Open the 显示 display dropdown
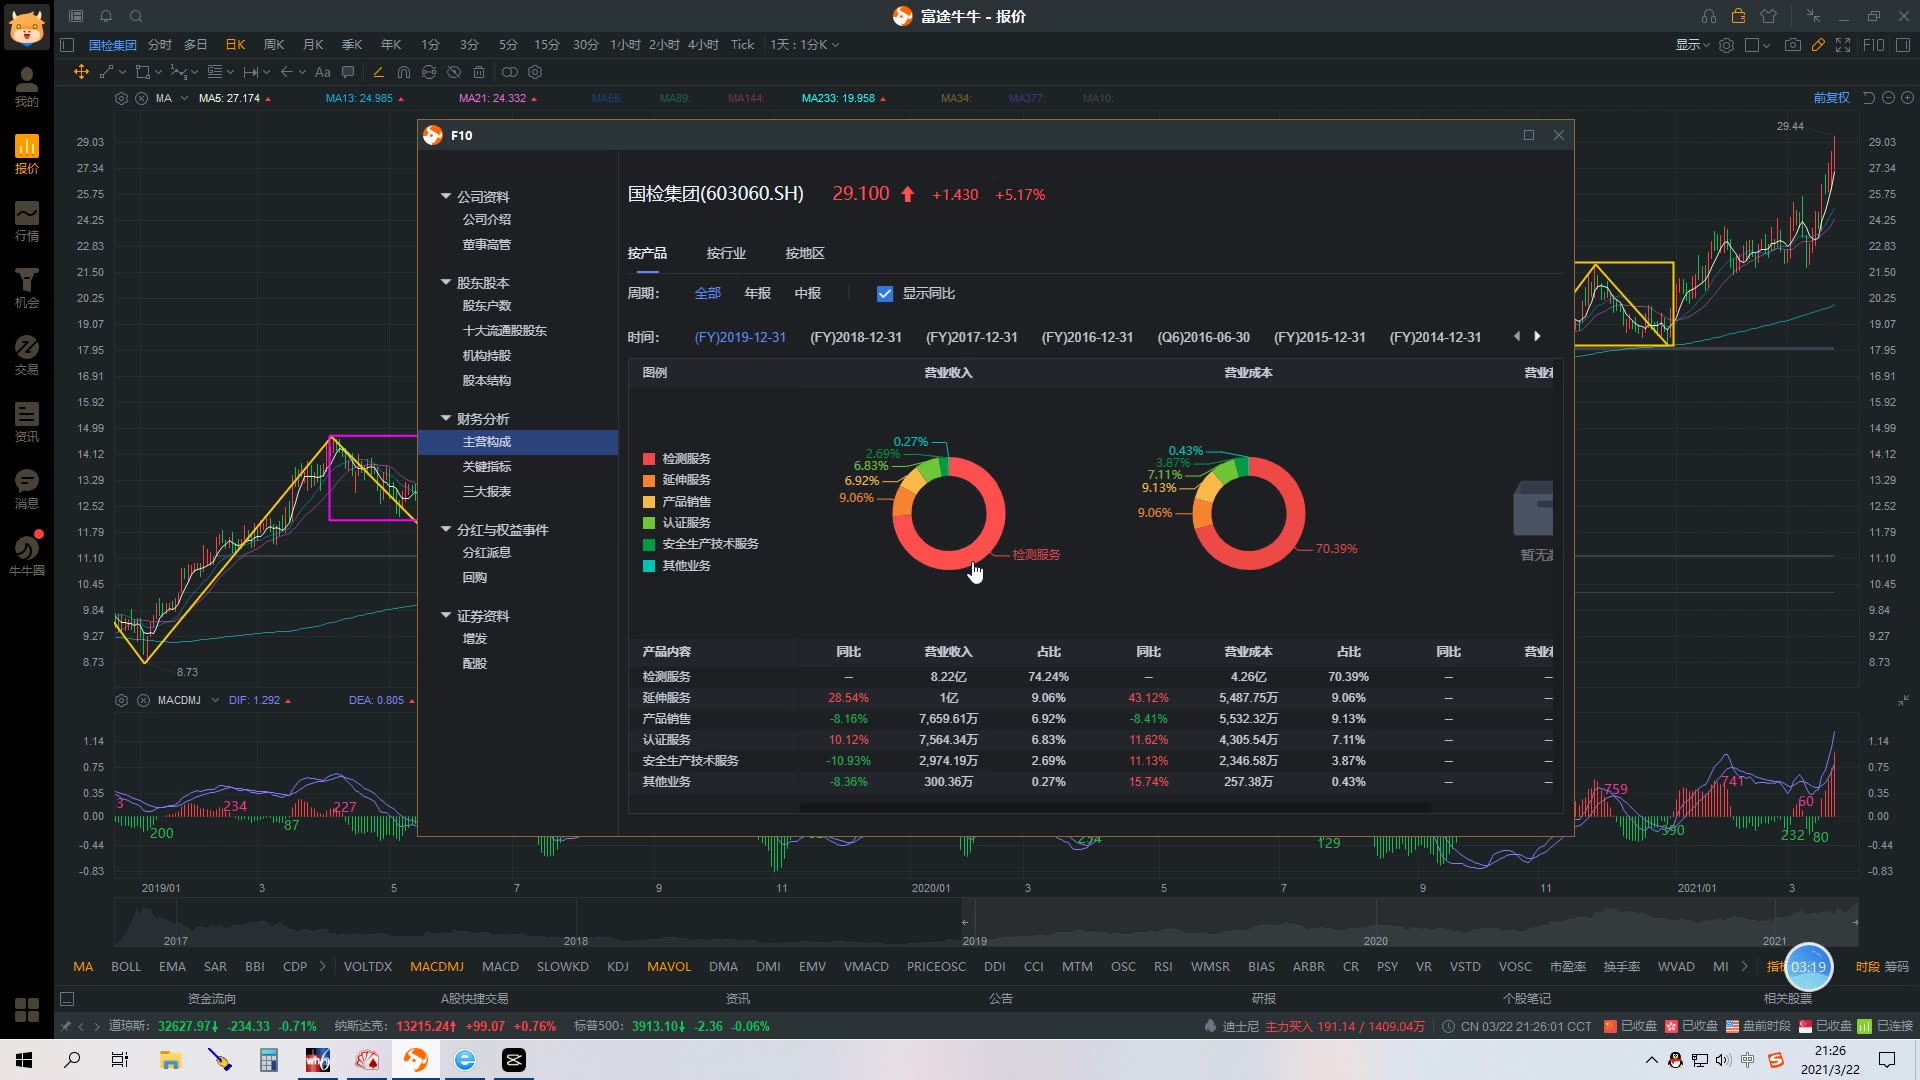This screenshot has height=1080, width=1920. point(1693,45)
